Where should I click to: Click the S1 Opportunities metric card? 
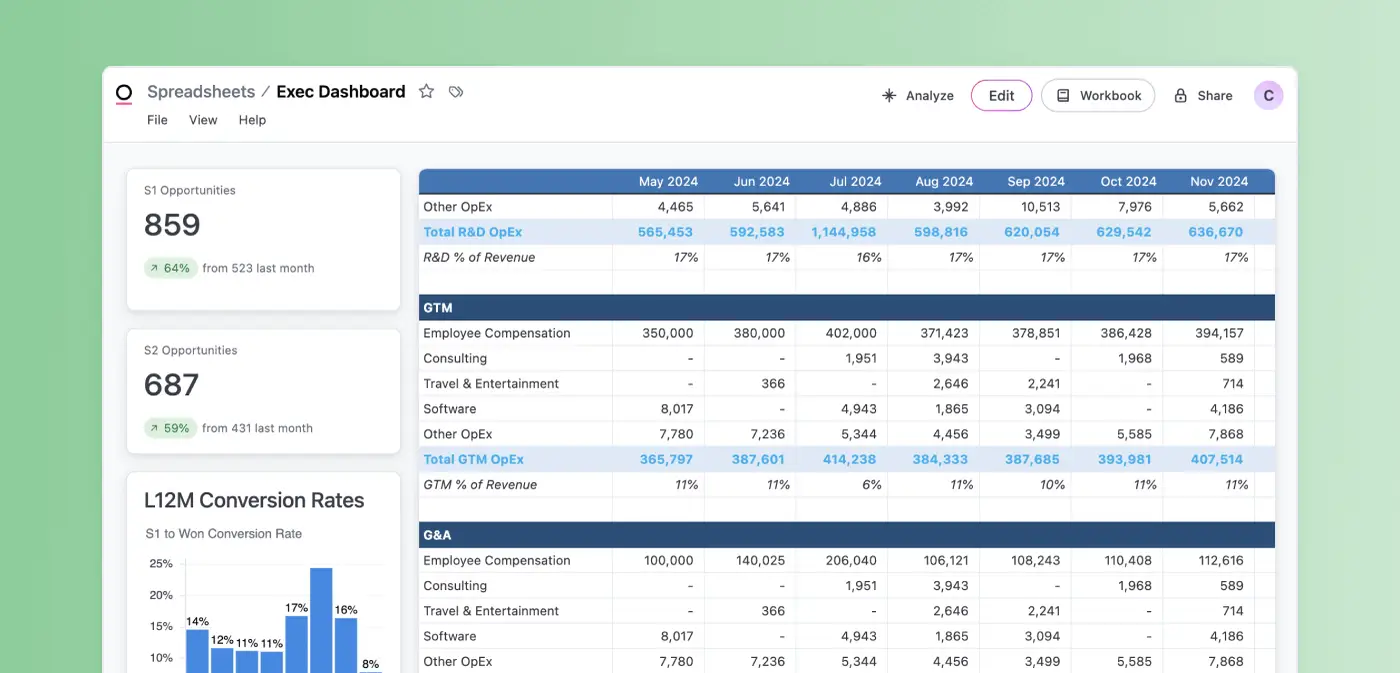coord(263,237)
